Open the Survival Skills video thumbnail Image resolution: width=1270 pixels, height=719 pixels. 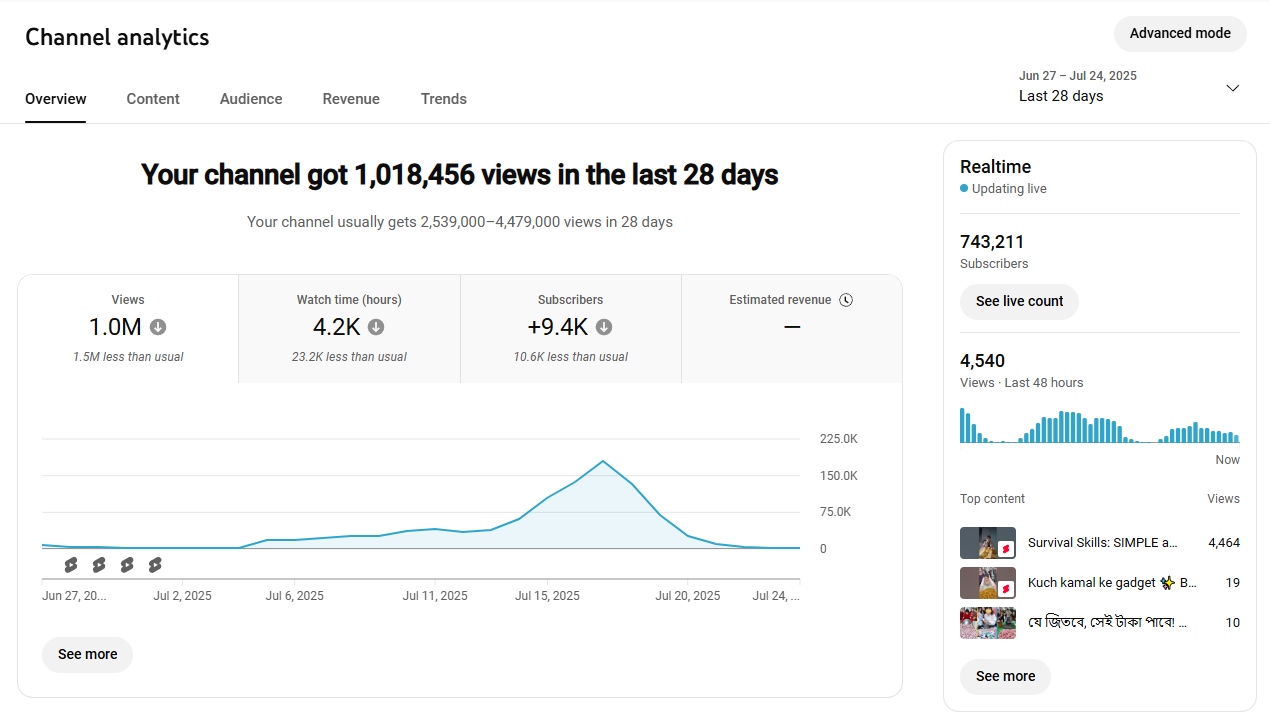pyautogui.click(x=987, y=543)
